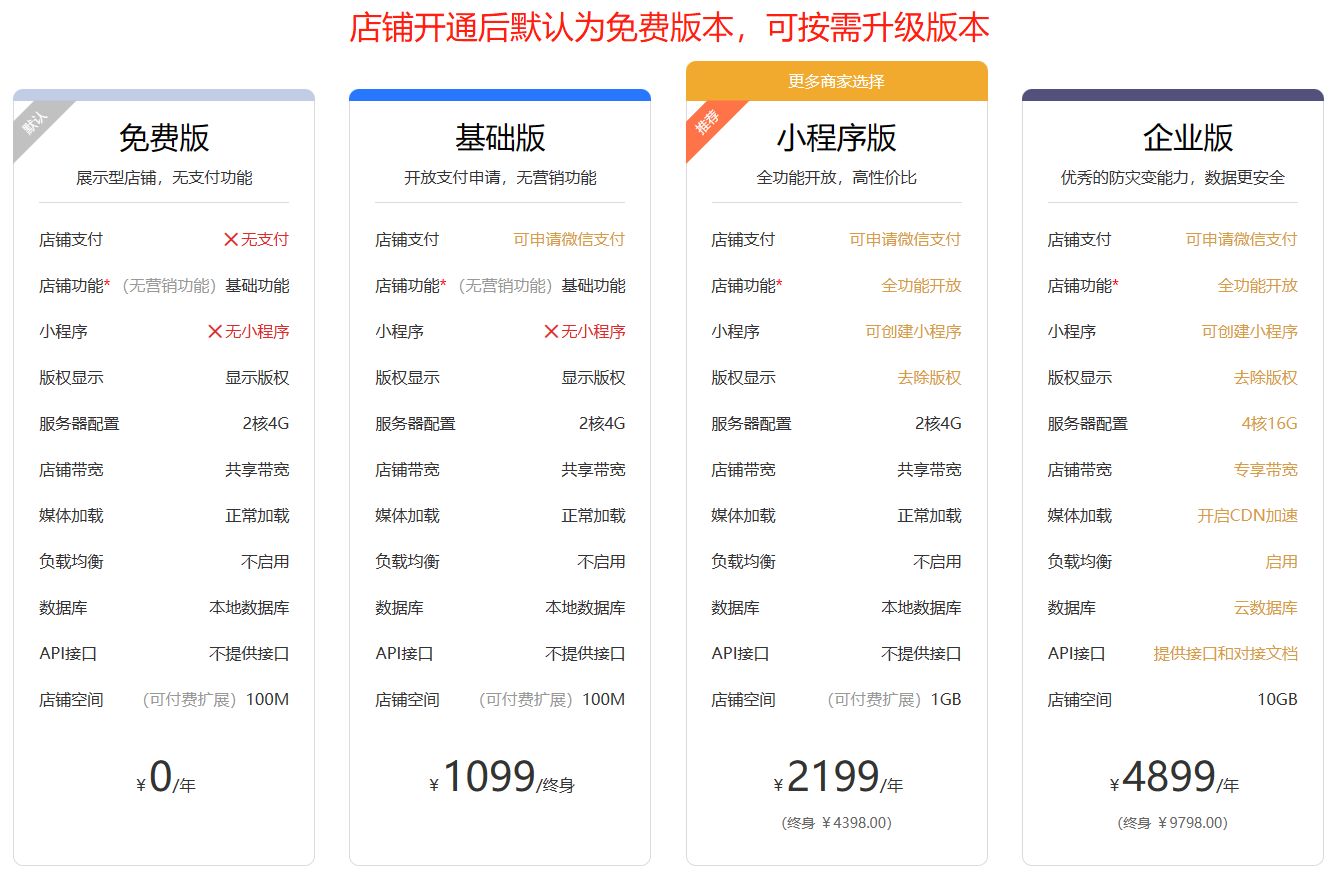Click the orange 推荐 corner ribbon
1329x876 pixels.
[x=708, y=123]
